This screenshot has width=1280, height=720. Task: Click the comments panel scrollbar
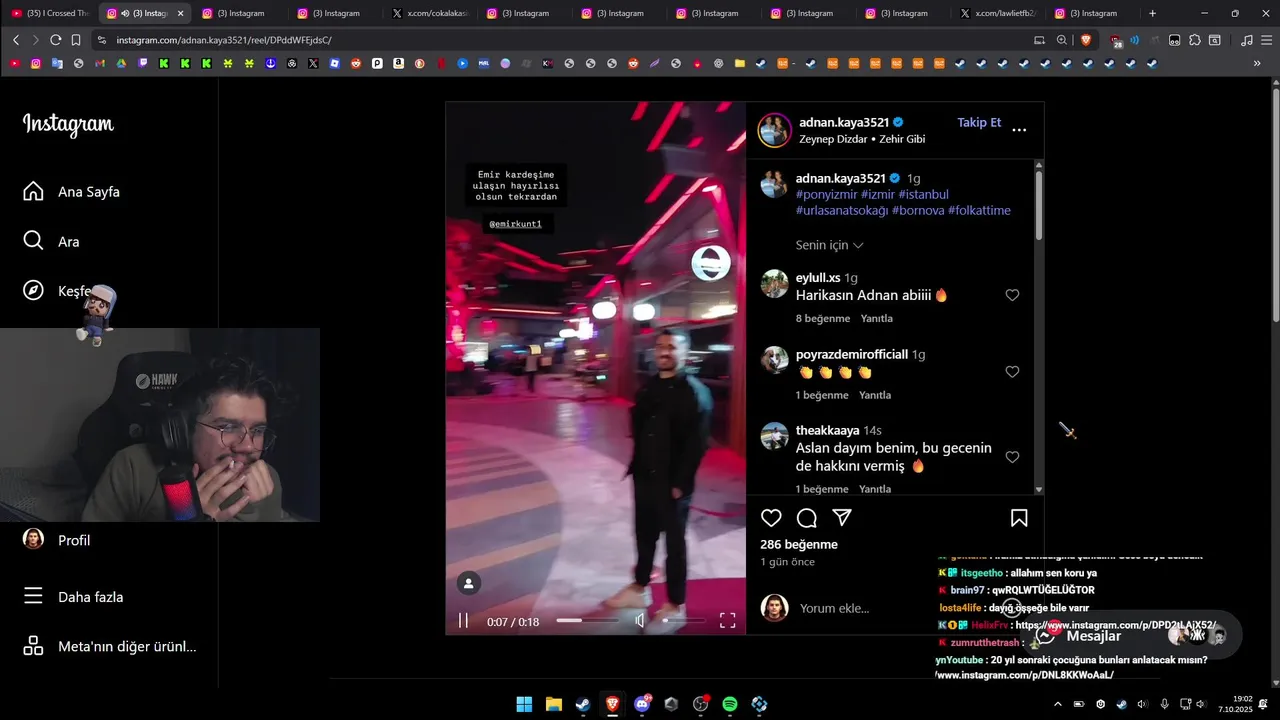1039,205
